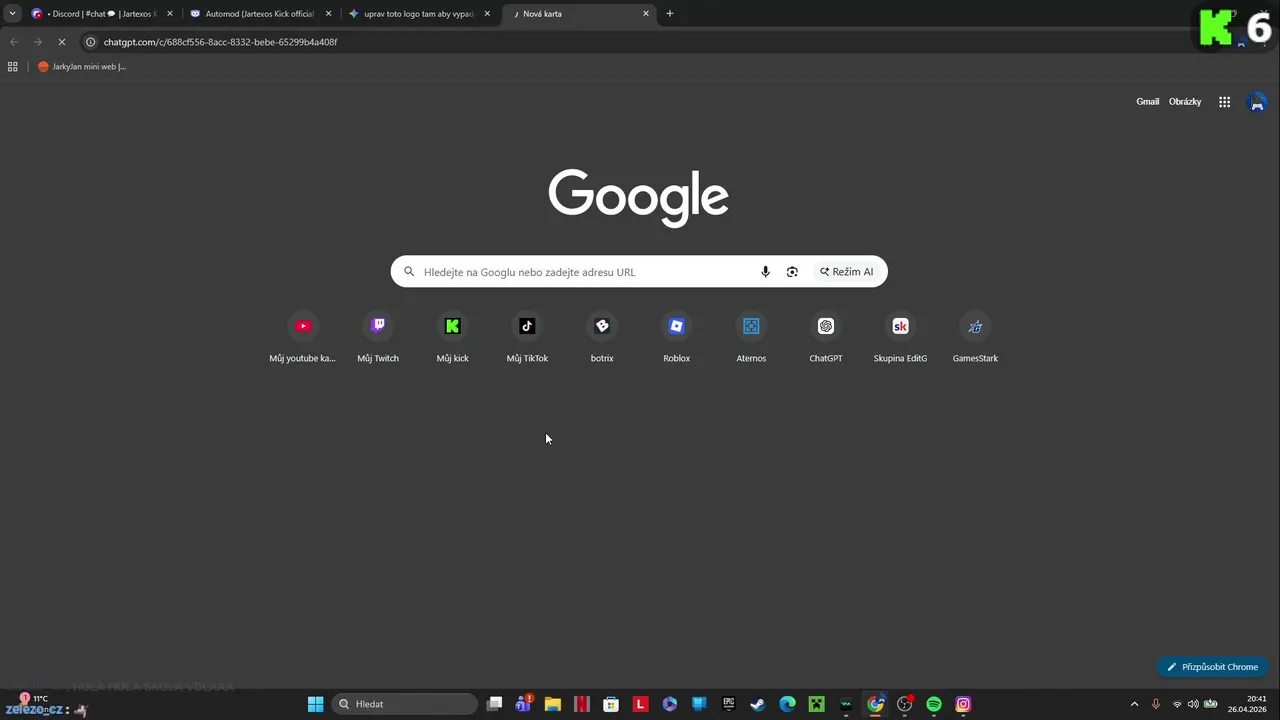Open the Můj Twitch shortcut
This screenshot has width=1280, height=720.
point(378,338)
